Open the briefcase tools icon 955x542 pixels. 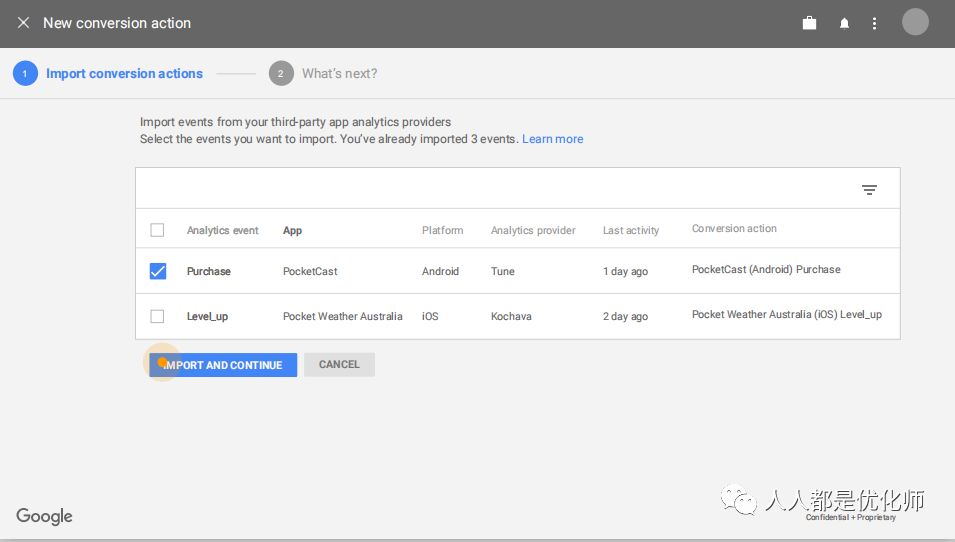pos(809,23)
